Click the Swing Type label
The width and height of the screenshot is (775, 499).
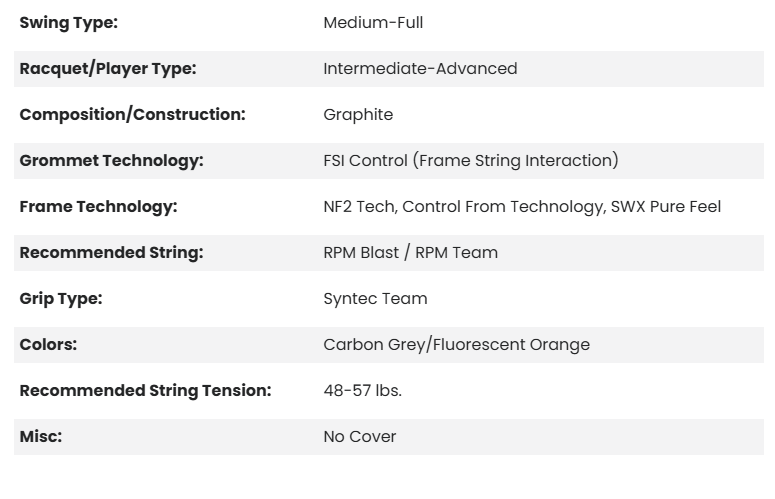[x=68, y=23]
